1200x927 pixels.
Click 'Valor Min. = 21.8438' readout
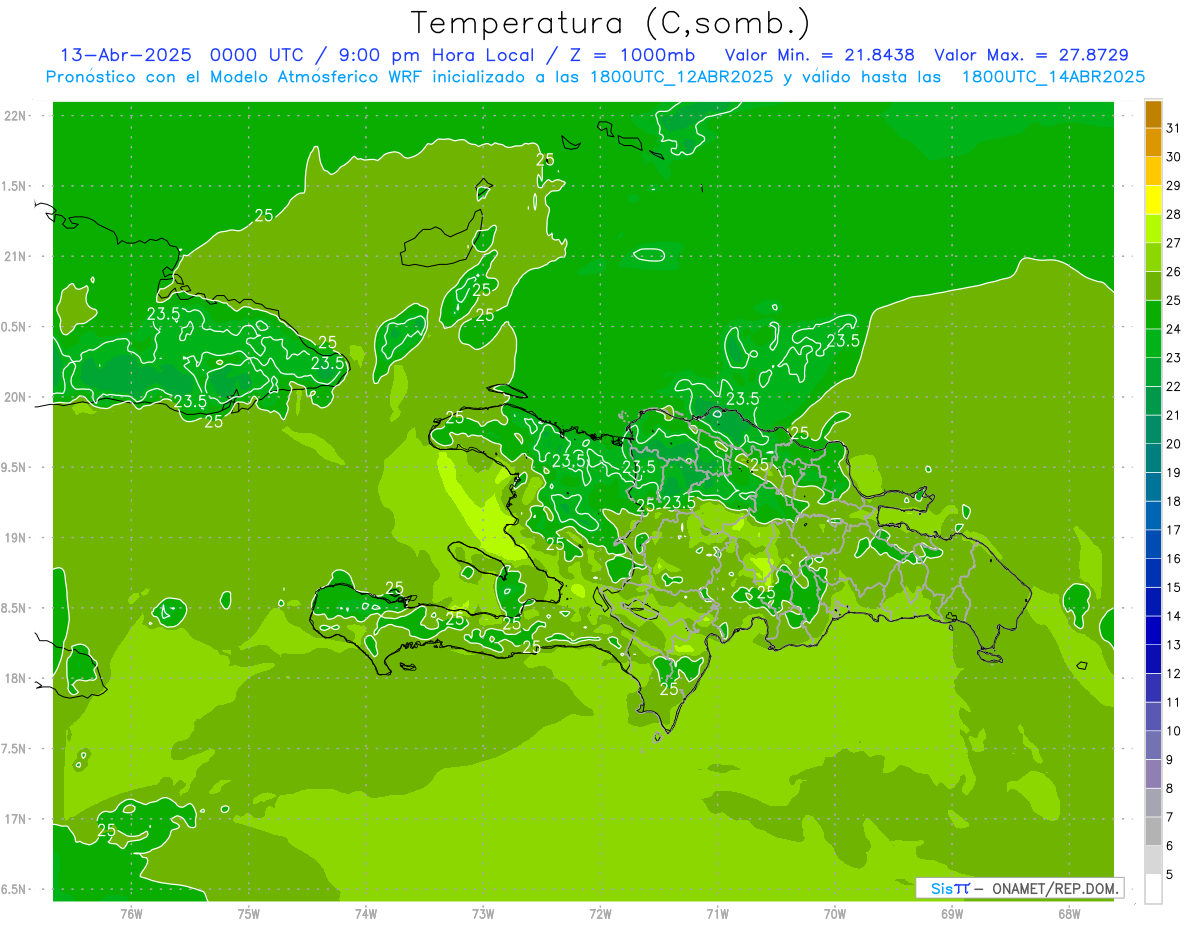point(819,55)
